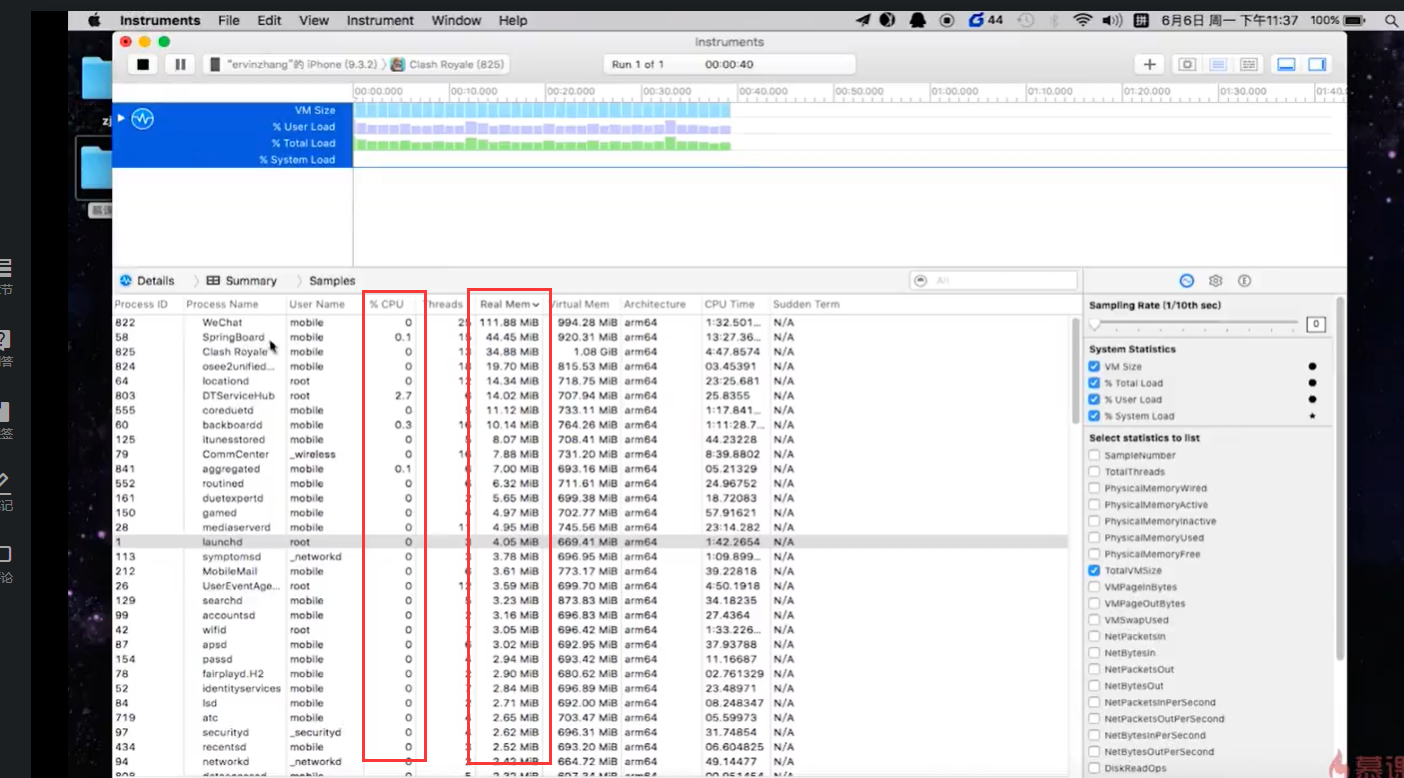Click the Telegram paper-plane menu bar icon

[x=864, y=20]
